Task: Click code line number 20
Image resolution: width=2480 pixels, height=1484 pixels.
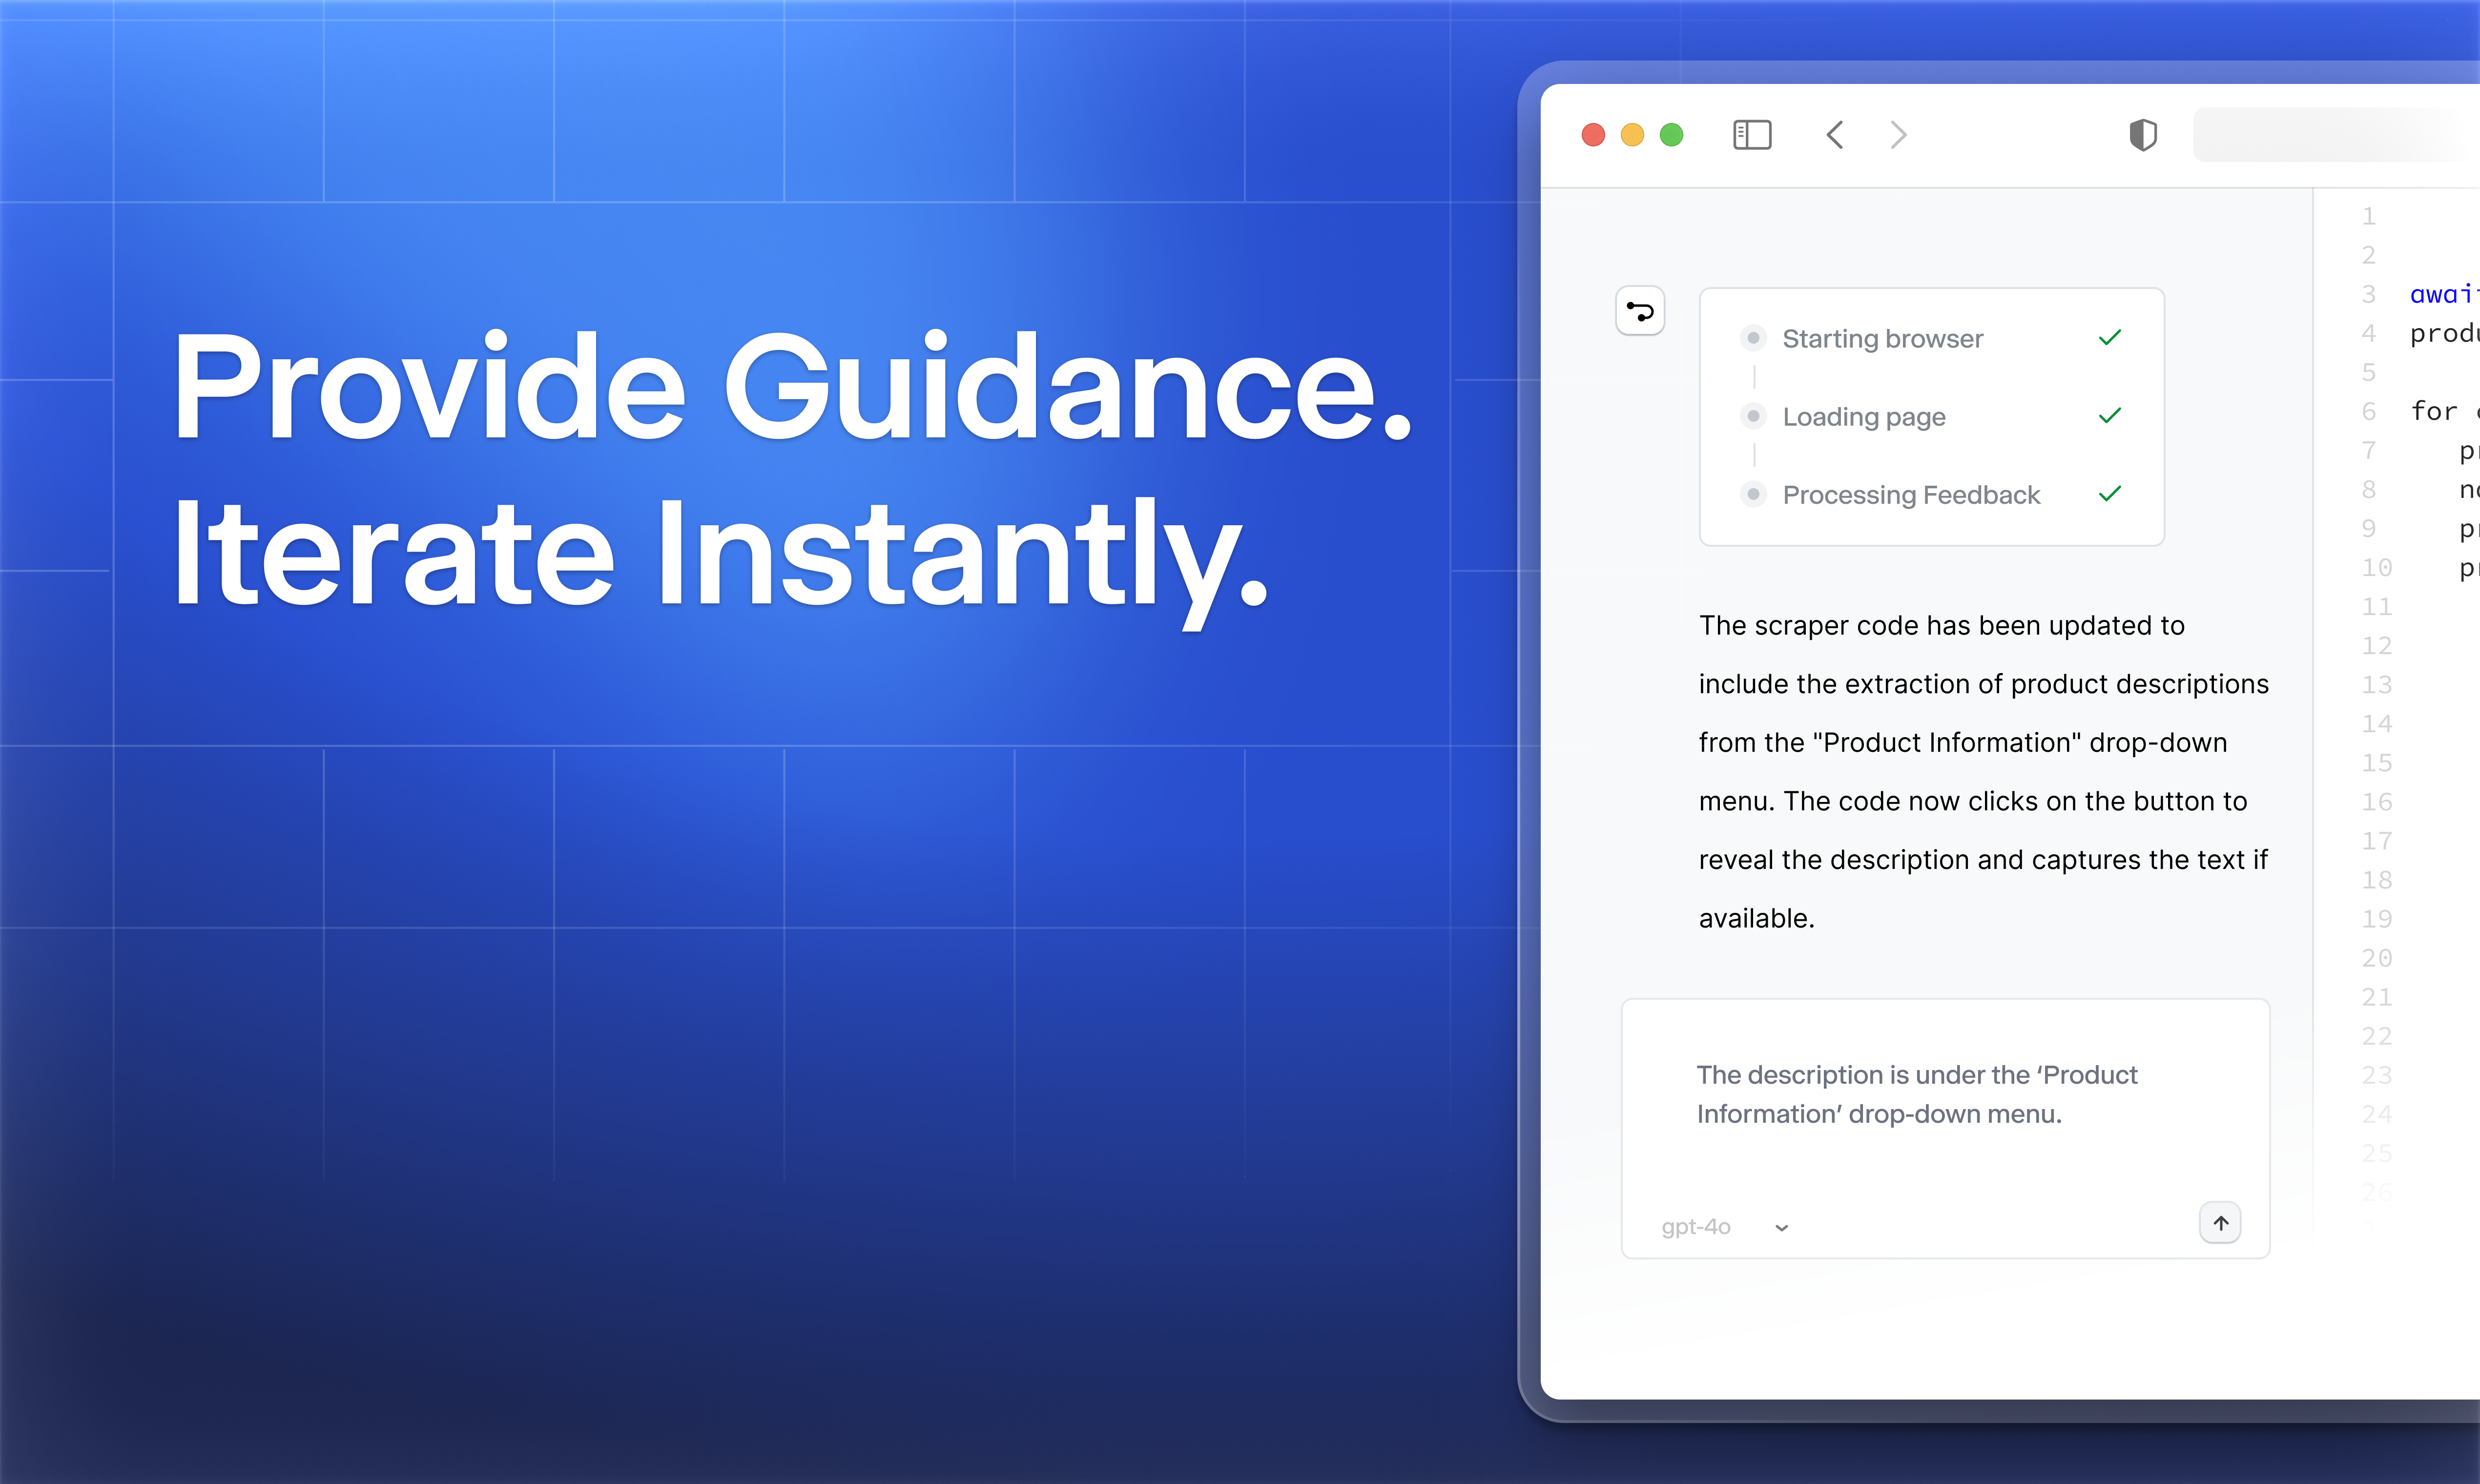Action: (x=2376, y=958)
